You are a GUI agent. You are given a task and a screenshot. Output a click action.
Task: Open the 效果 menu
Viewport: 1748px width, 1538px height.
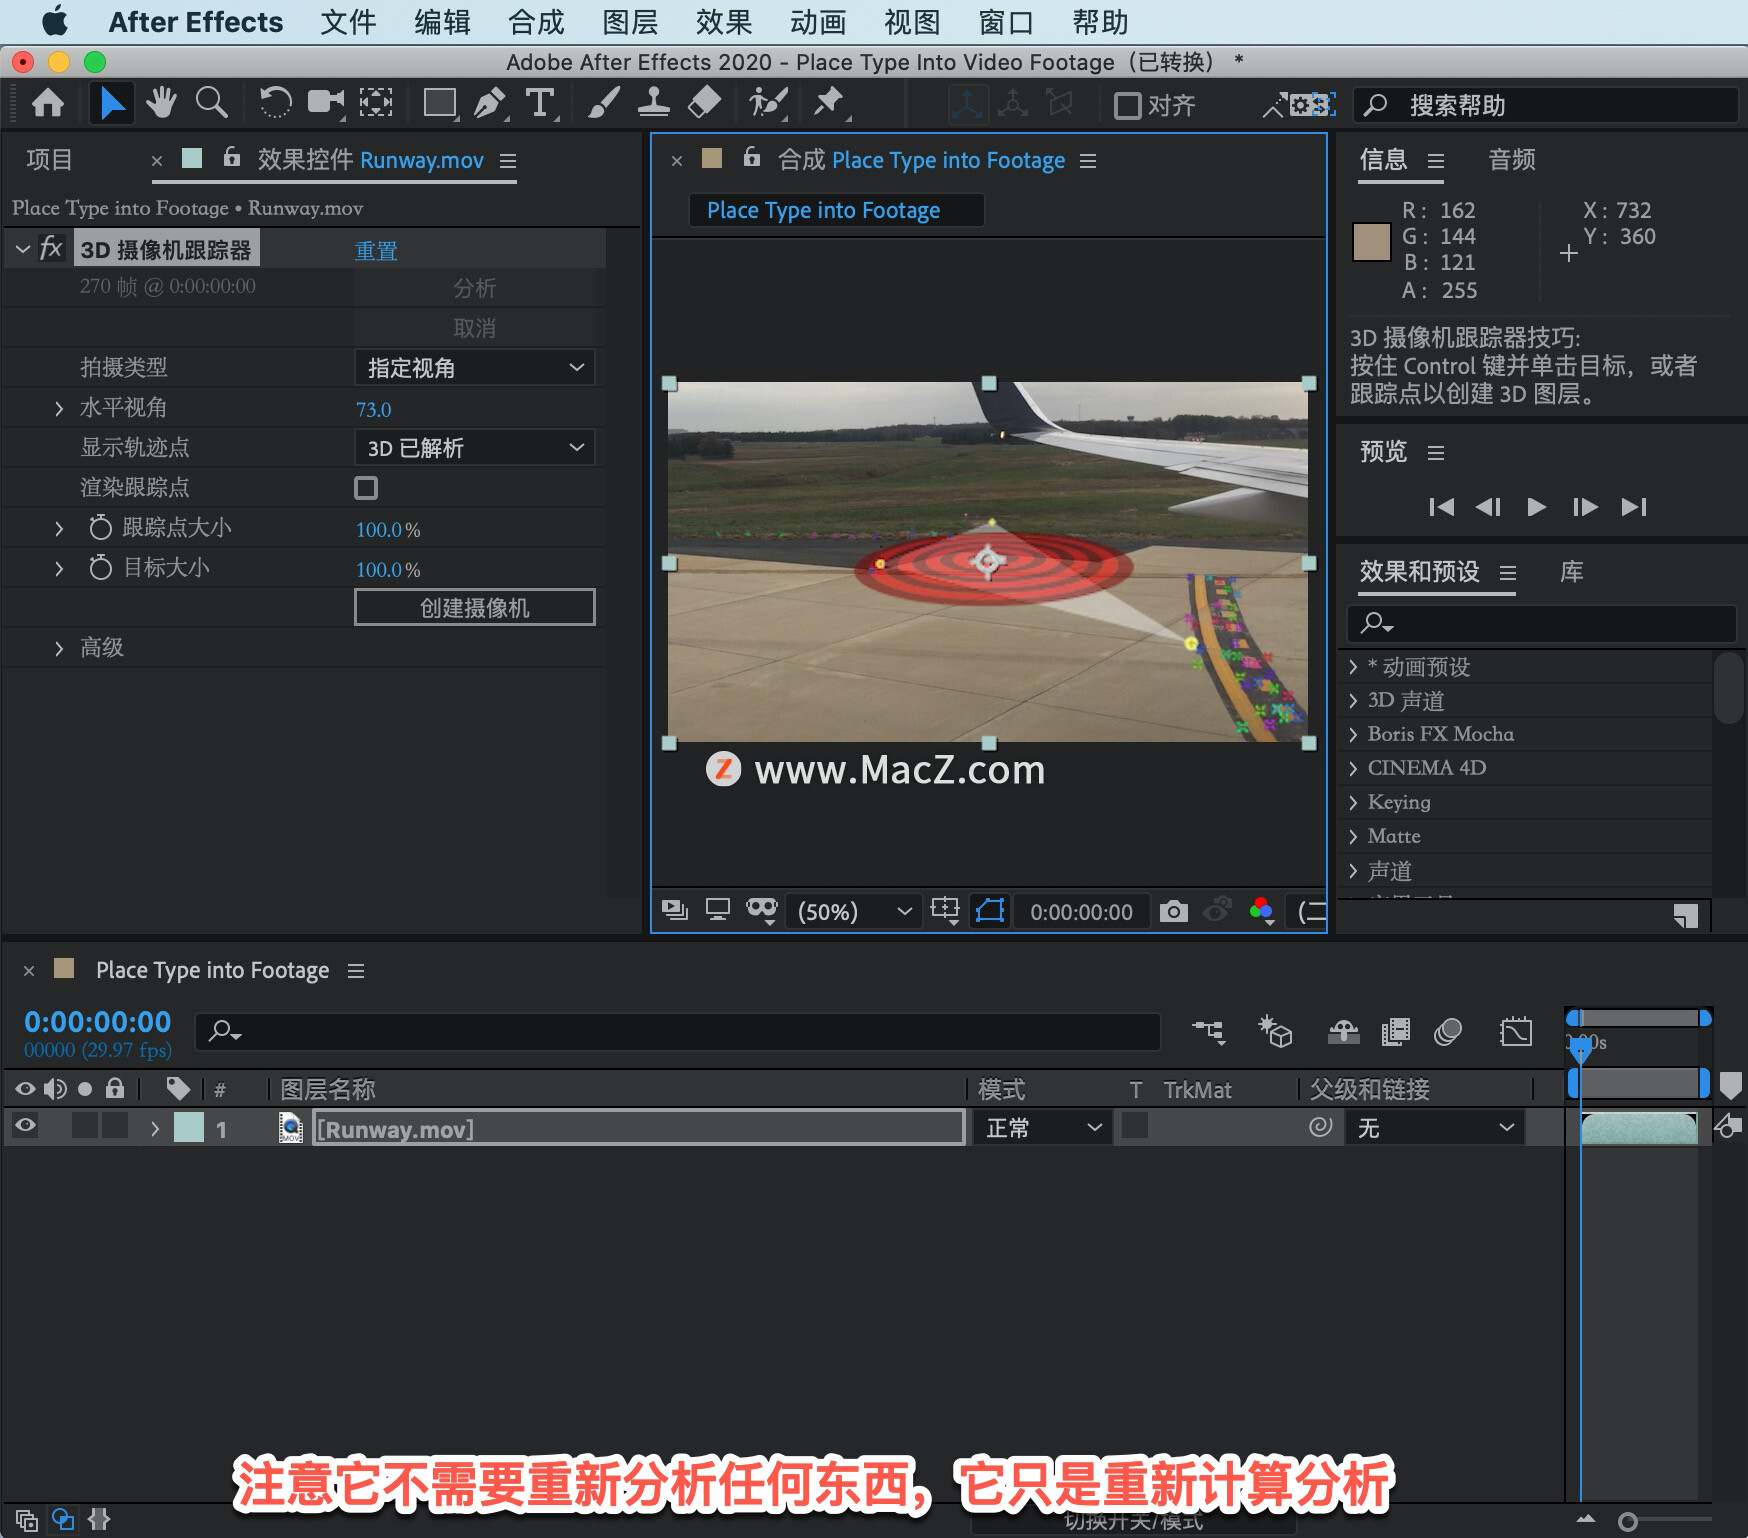(724, 22)
